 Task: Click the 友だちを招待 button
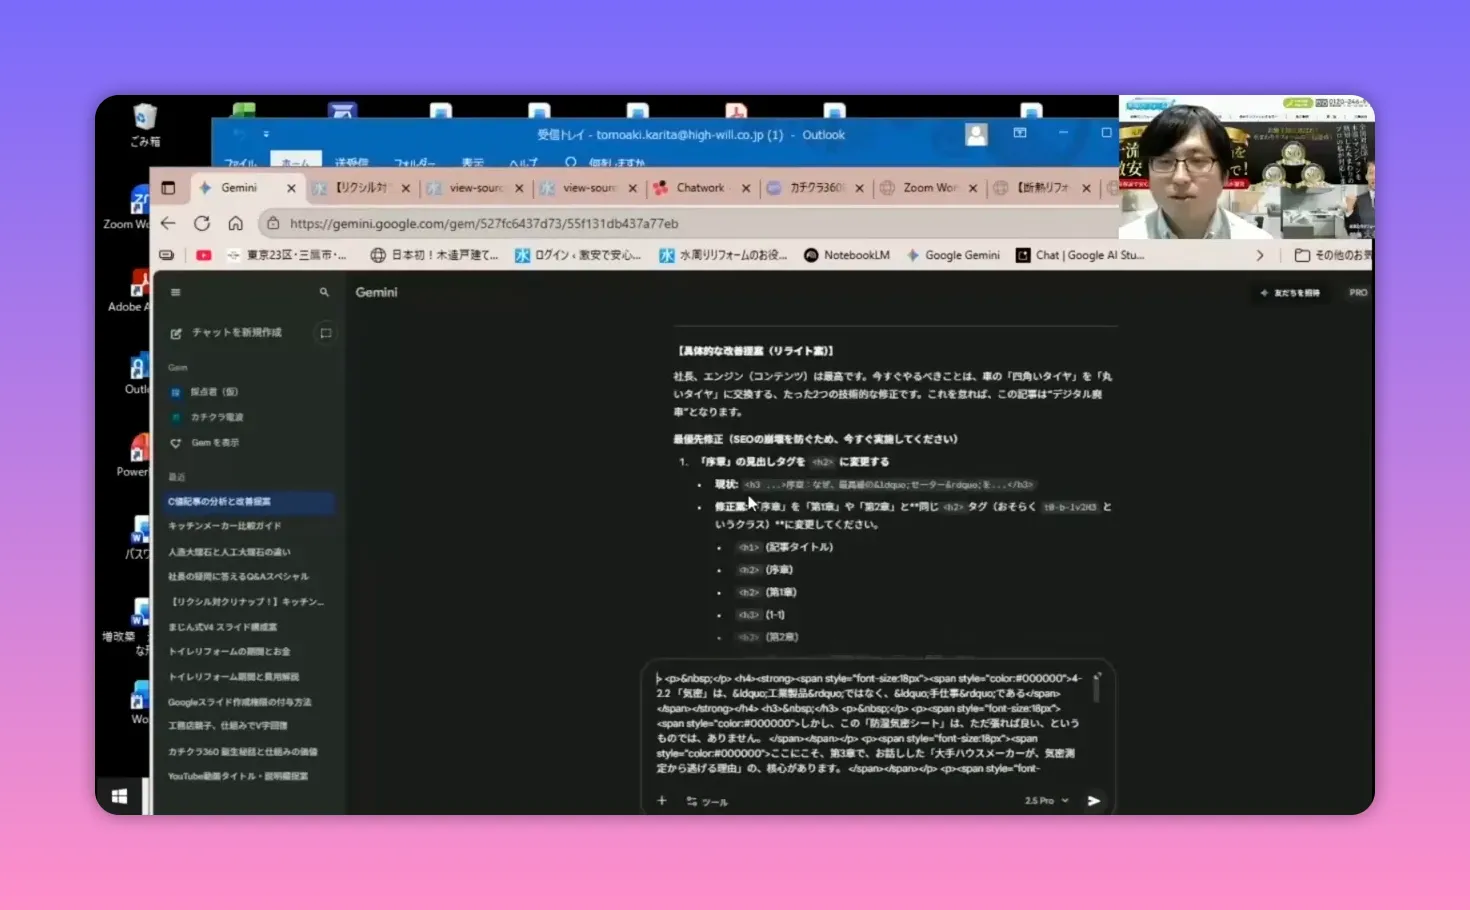(x=1290, y=292)
